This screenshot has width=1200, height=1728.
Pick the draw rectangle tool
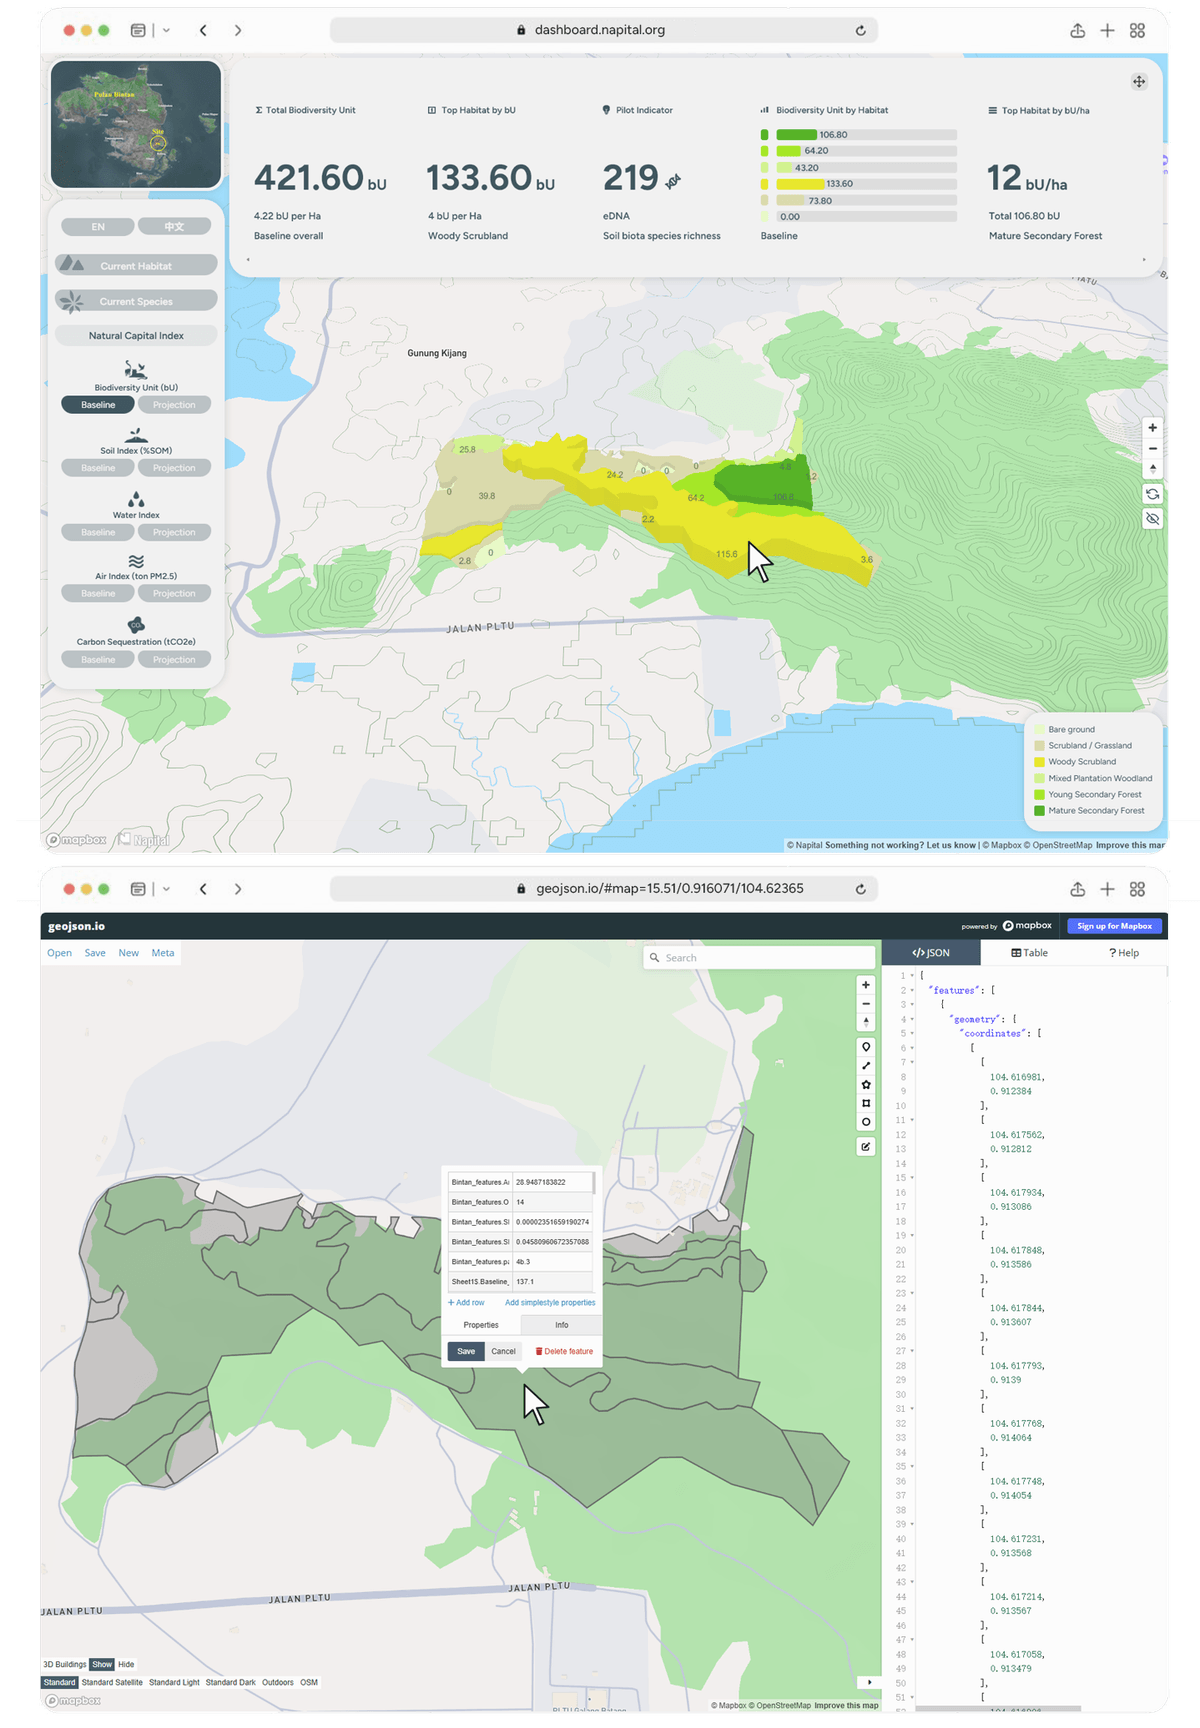point(866,1103)
